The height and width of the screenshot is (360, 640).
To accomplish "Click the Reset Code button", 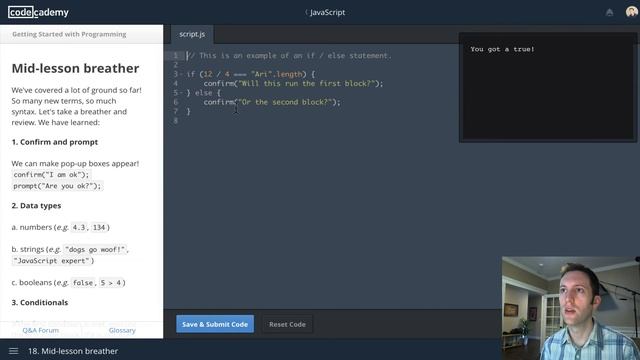I will [x=287, y=324].
